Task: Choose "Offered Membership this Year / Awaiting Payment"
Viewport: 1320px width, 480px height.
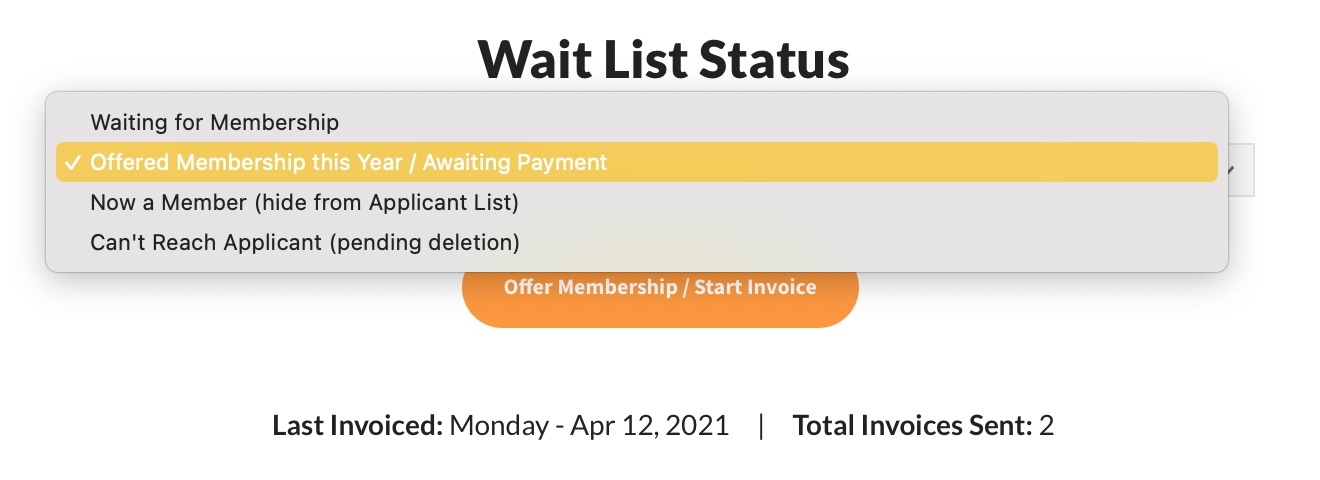Action: 348,162
